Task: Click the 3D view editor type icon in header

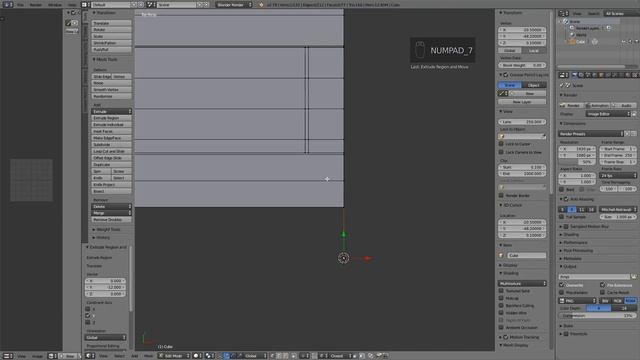Action: (x=89, y=356)
